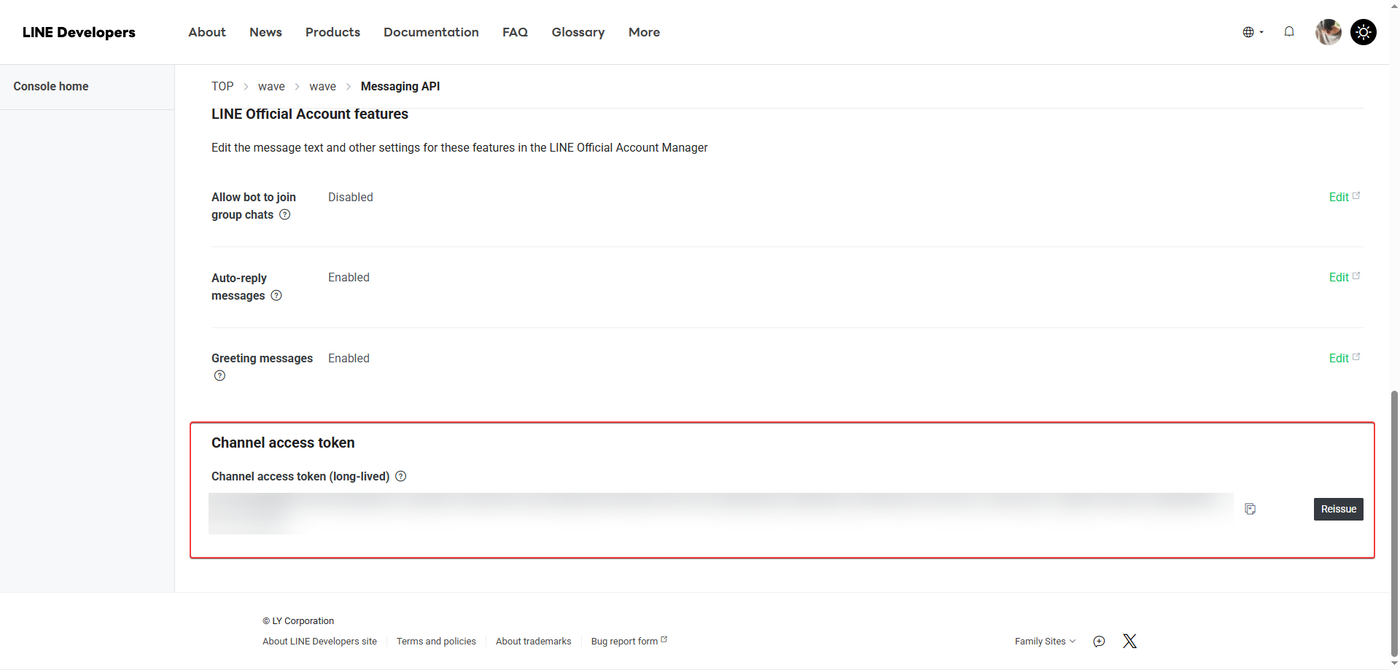The height and width of the screenshot is (670, 1400).
Task: Expand the Family Sites dropdown
Action: pyautogui.click(x=1045, y=641)
